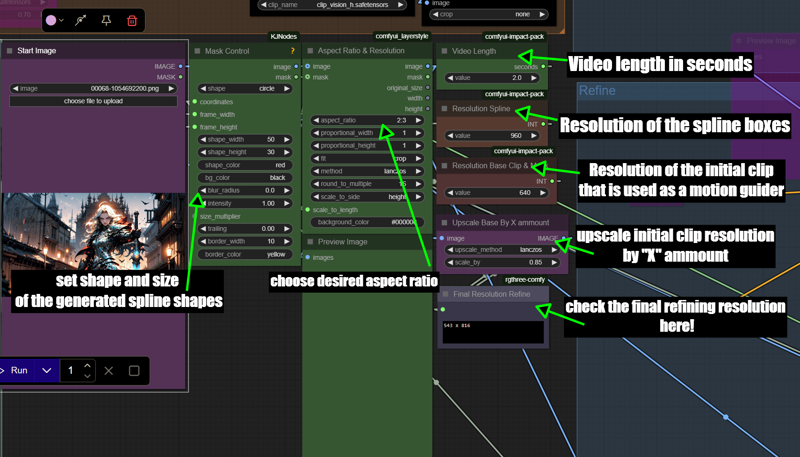
Task: Open the Run options dropdown arrow
Action: pyautogui.click(x=46, y=371)
